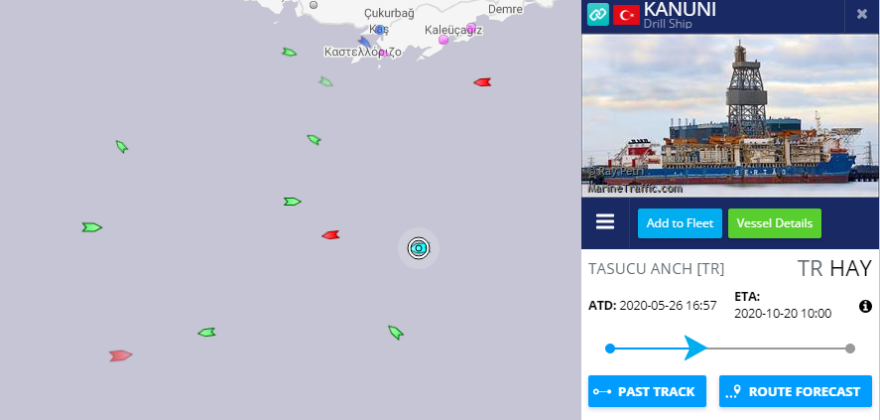Open the hamburger menu in vessel panel

[x=605, y=222]
